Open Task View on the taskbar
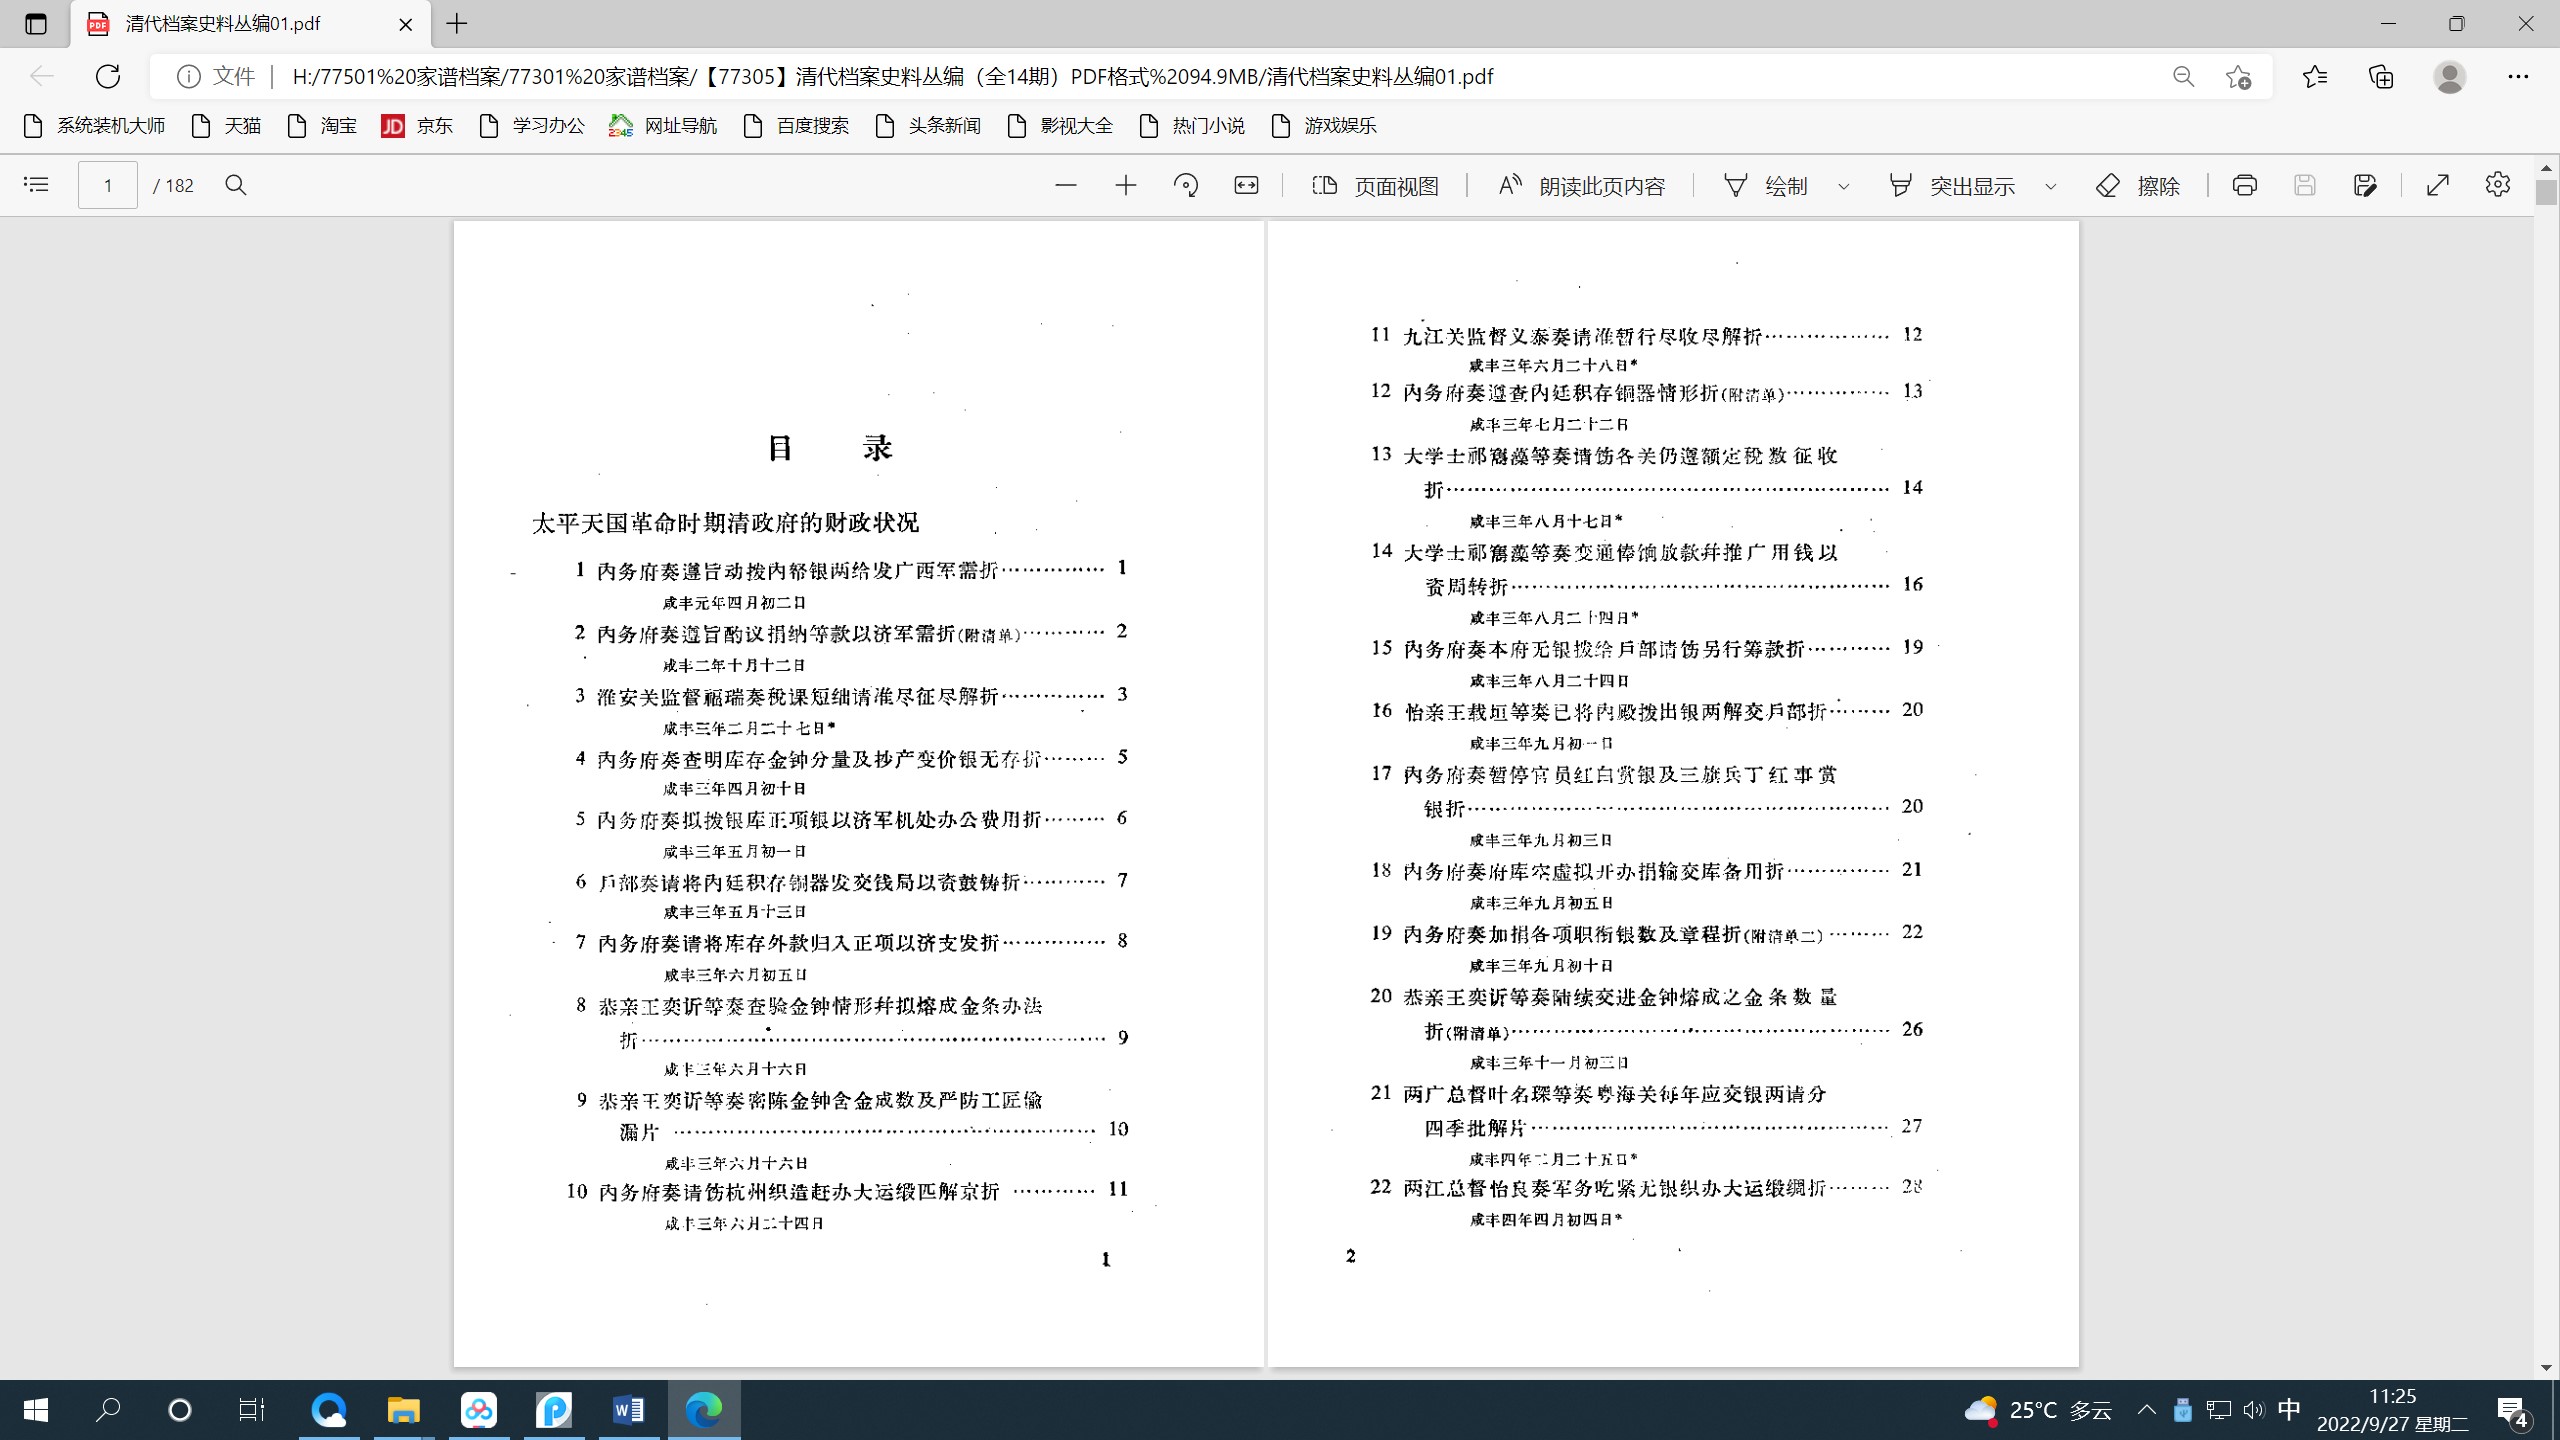The width and height of the screenshot is (2560, 1440). [x=252, y=1410]
